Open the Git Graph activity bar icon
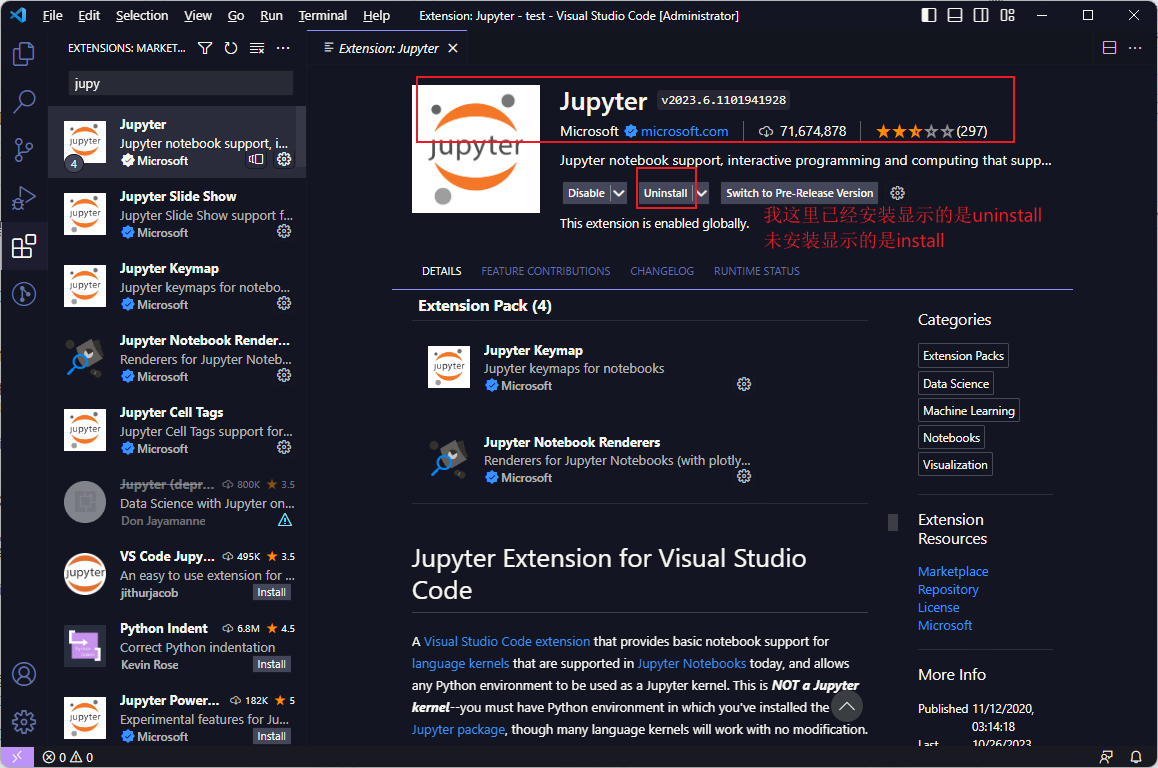Image resolution: width=1158 pixels, height=768 pixels. [x=24, y=294]
